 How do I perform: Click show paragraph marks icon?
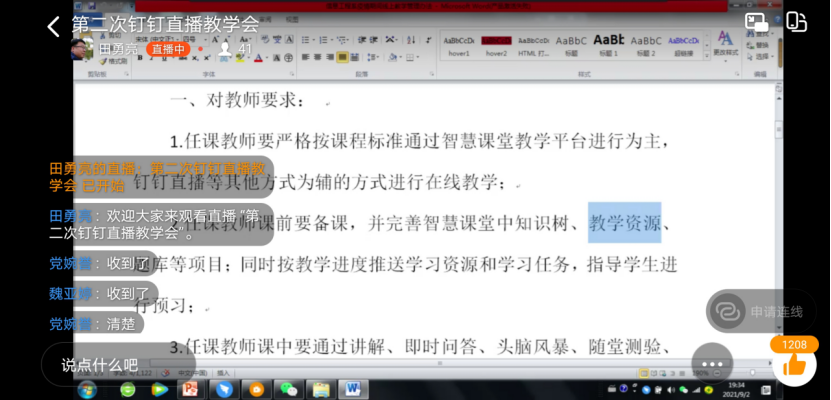point(429,40)
